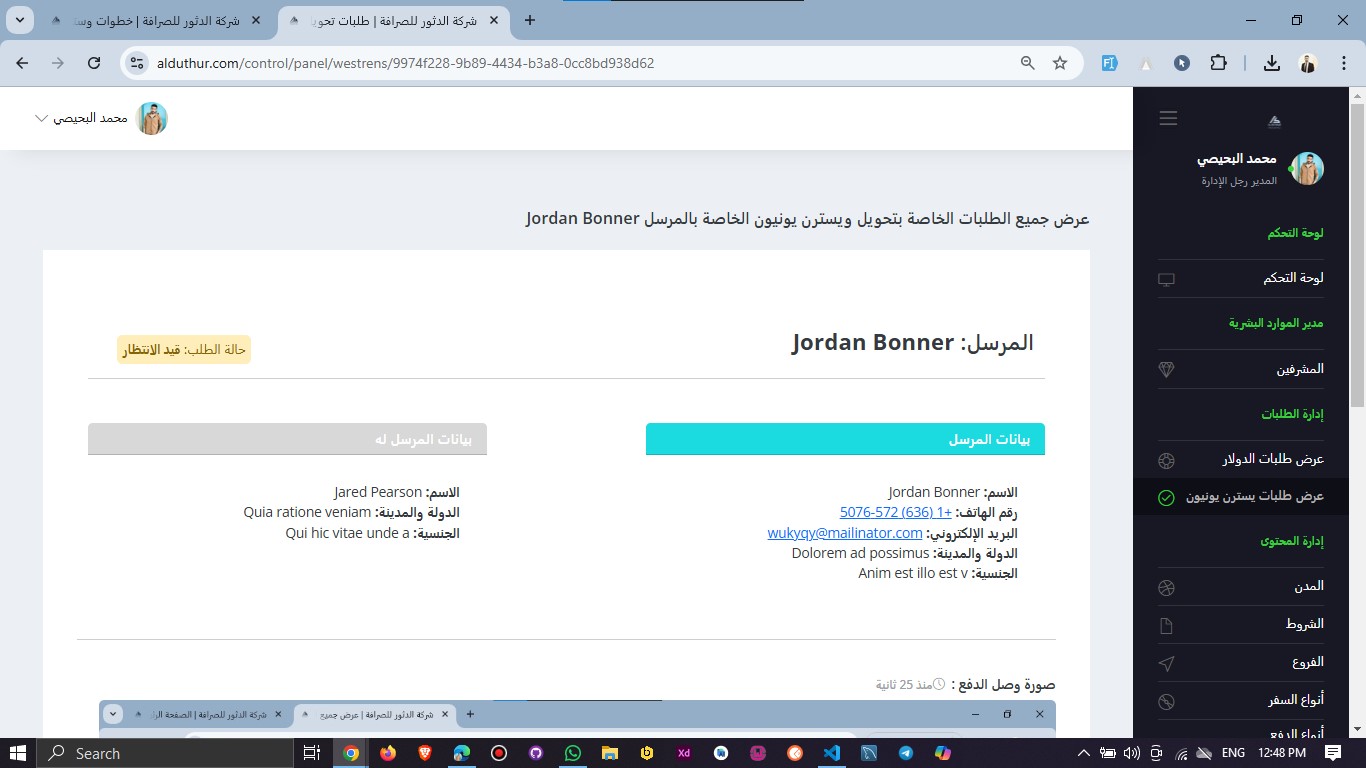The height and width of the screenshot is (768, 1366).
Task: Click the icon beside عرض طلبات الدولار
Action: (x=1166, y=460)
